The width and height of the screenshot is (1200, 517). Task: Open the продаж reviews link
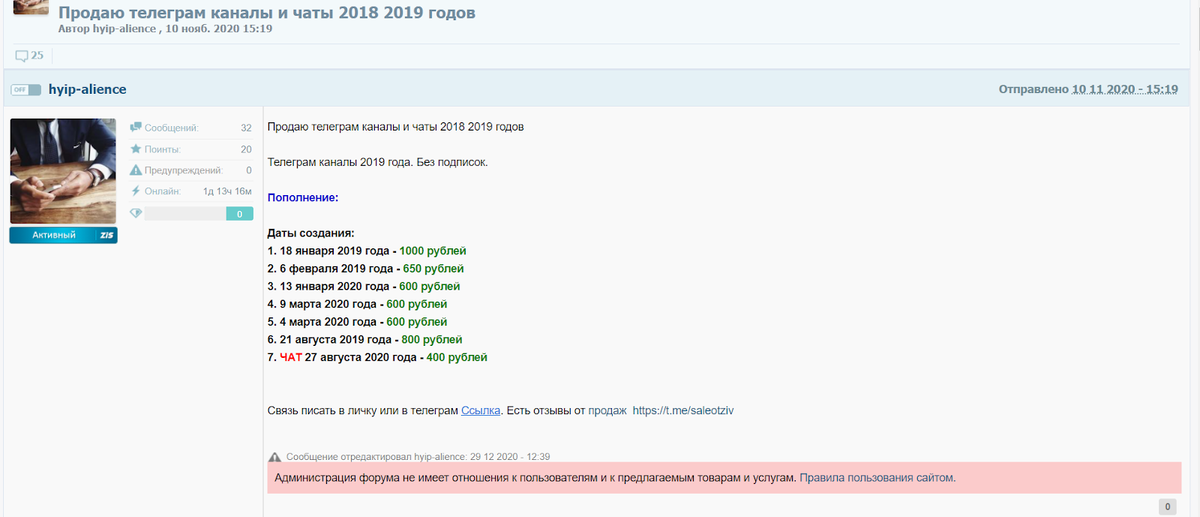coord(607,410)
